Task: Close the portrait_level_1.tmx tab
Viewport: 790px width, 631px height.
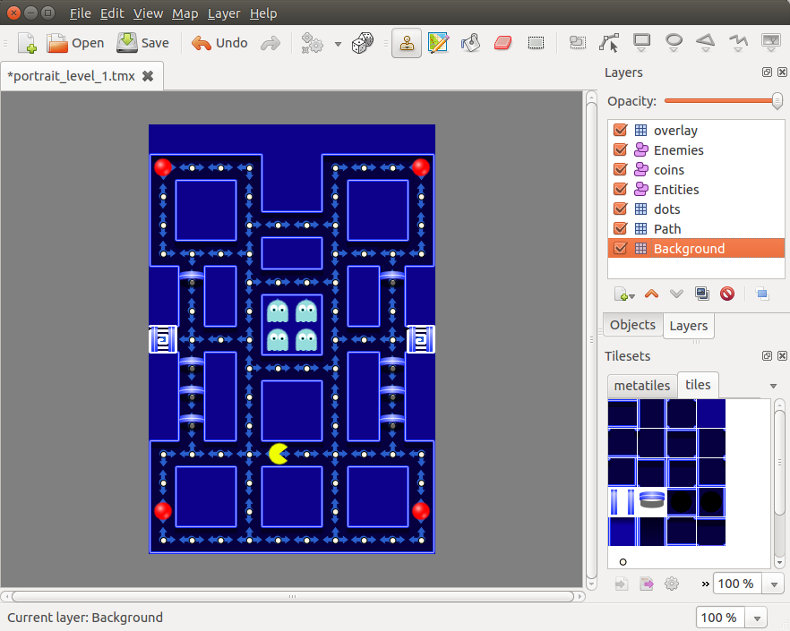Action: [x=148, y=76]
